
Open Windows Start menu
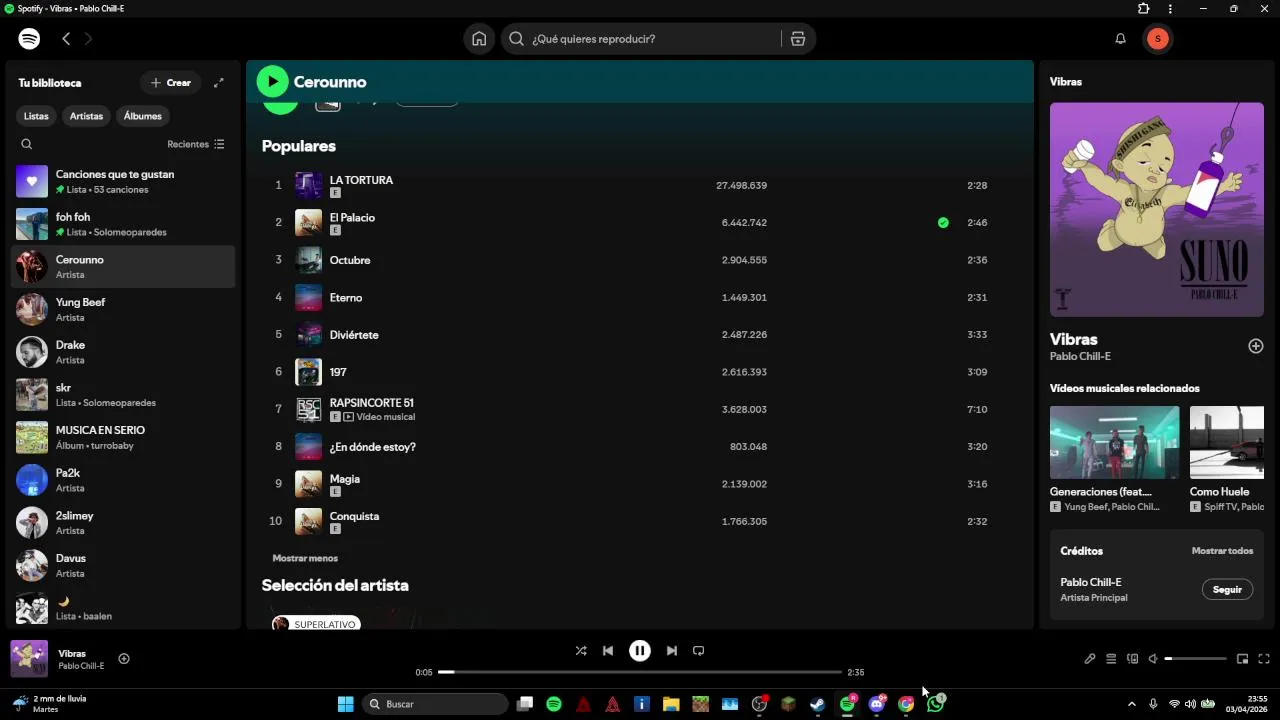click(345, 704)
